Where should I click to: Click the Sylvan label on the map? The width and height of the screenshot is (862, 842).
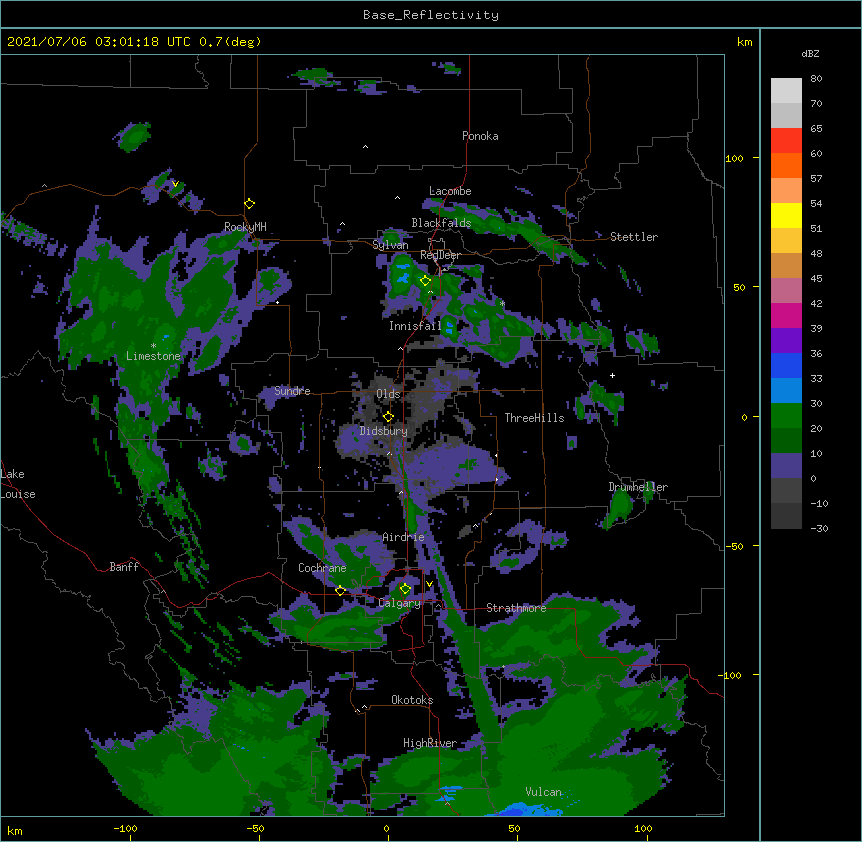[390, 245]
